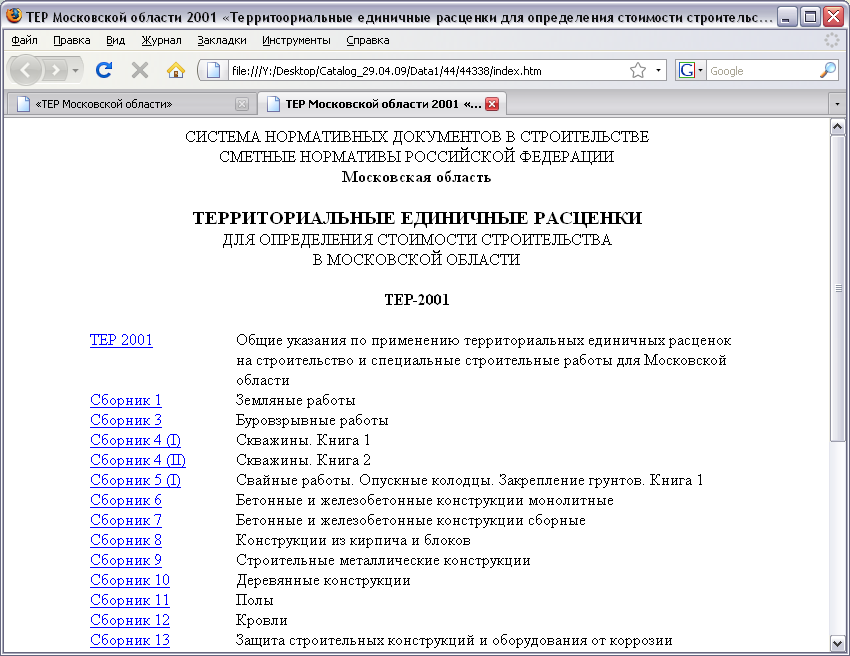Viewport: 850px width, 656px height.
Task: Click the activity throbber icon
Action: click(x=832, y=40)
